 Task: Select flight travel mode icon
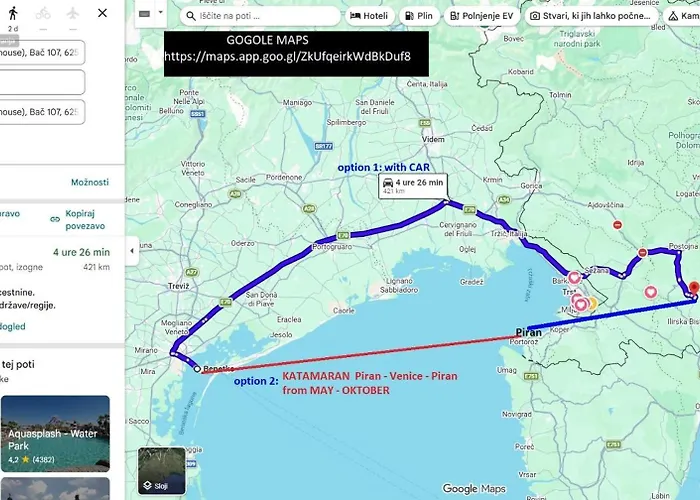coord(73,14)
